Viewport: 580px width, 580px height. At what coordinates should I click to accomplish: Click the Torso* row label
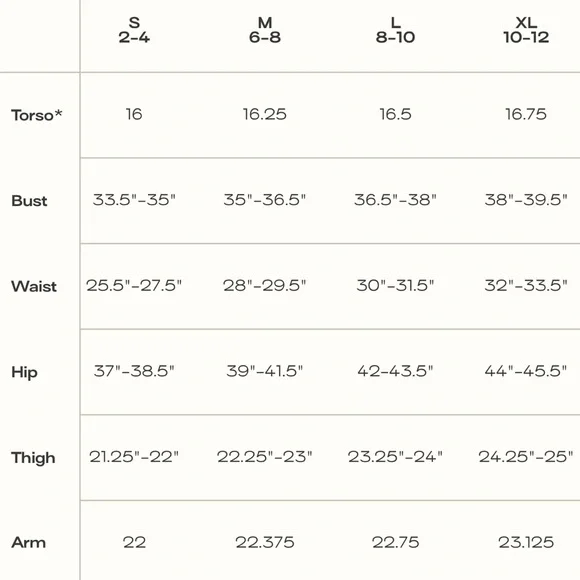(x=36, y=115)
